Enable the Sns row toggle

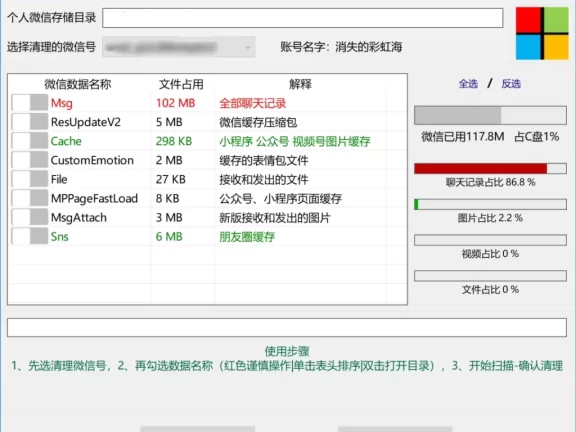click(30, 236)
